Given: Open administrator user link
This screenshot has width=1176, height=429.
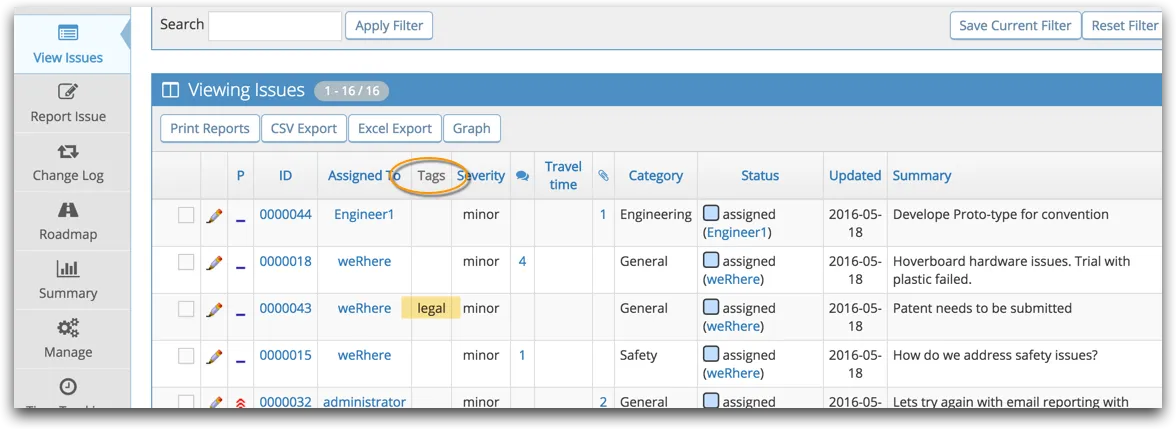Looking at the screenshot, I should click(x=364, y=401).
